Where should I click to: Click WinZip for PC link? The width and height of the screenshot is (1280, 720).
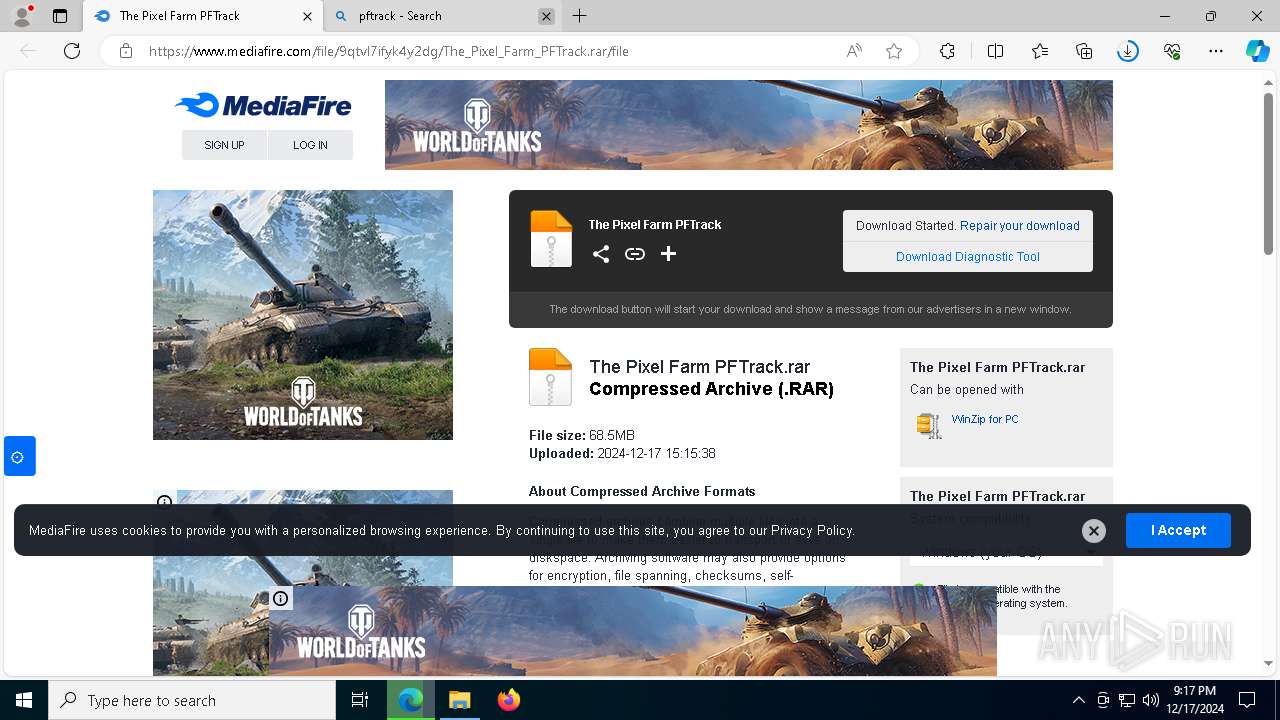tap(985, 419)
